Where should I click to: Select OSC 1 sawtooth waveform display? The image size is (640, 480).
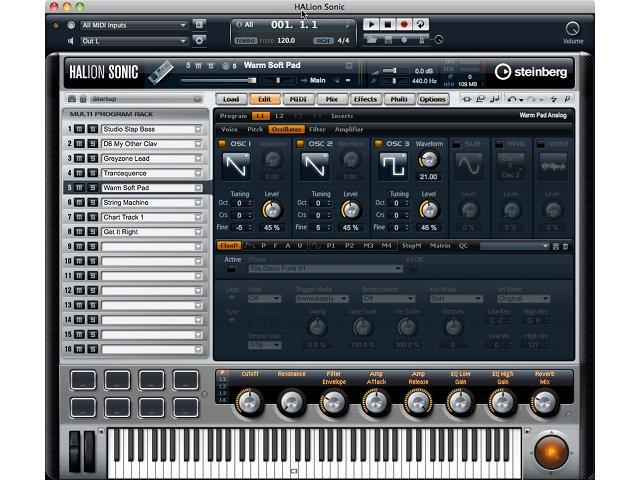(236, 167)
